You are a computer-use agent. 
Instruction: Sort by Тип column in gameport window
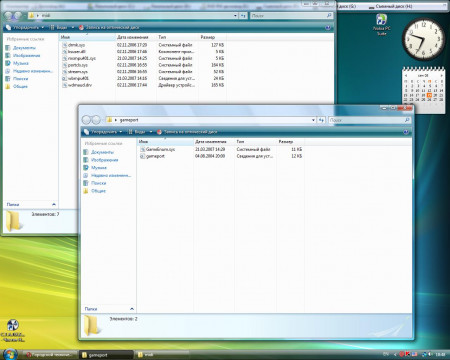click(255, 142)
